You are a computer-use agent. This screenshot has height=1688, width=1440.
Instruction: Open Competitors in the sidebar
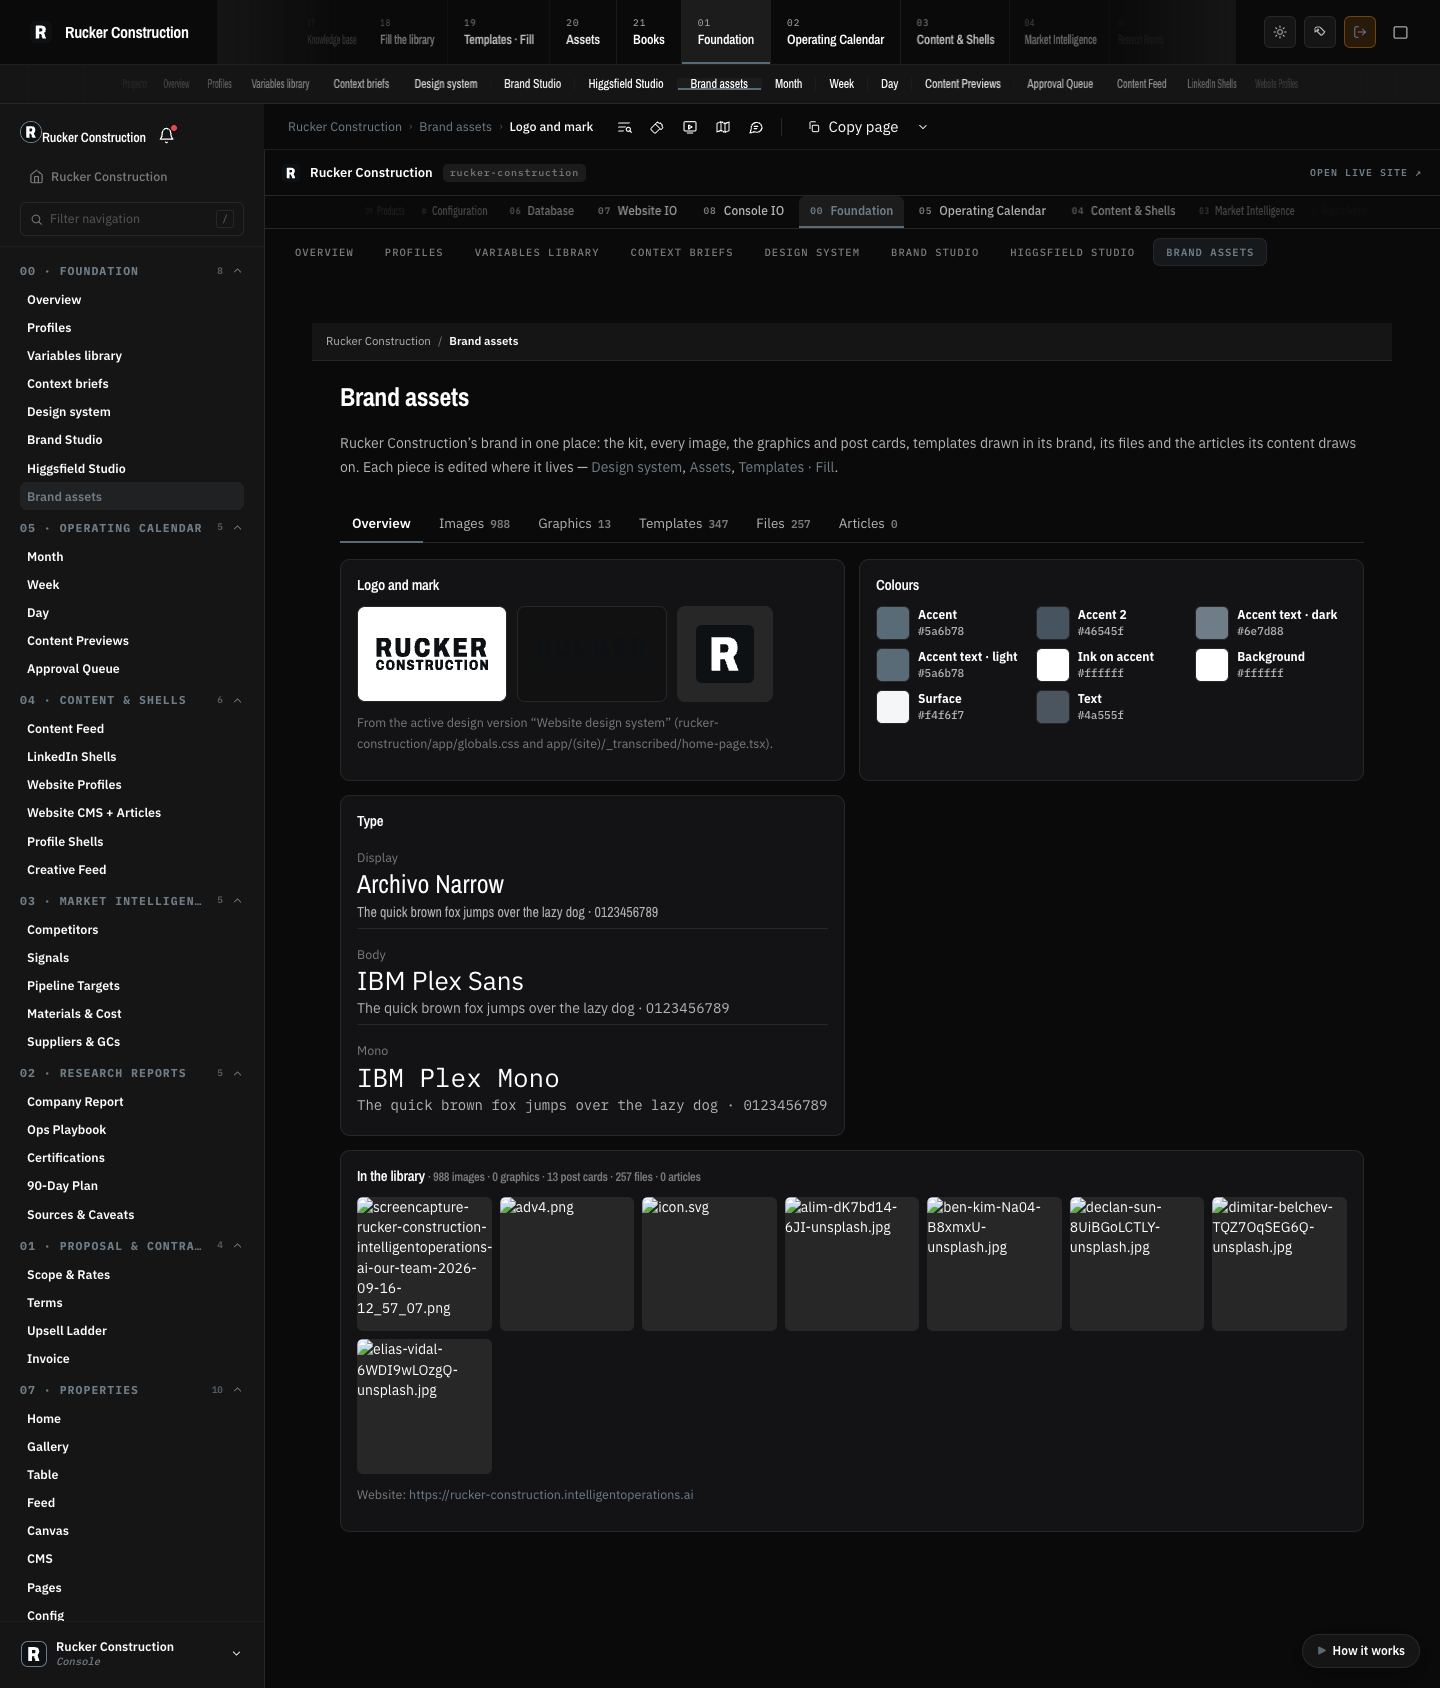point(63,930)
